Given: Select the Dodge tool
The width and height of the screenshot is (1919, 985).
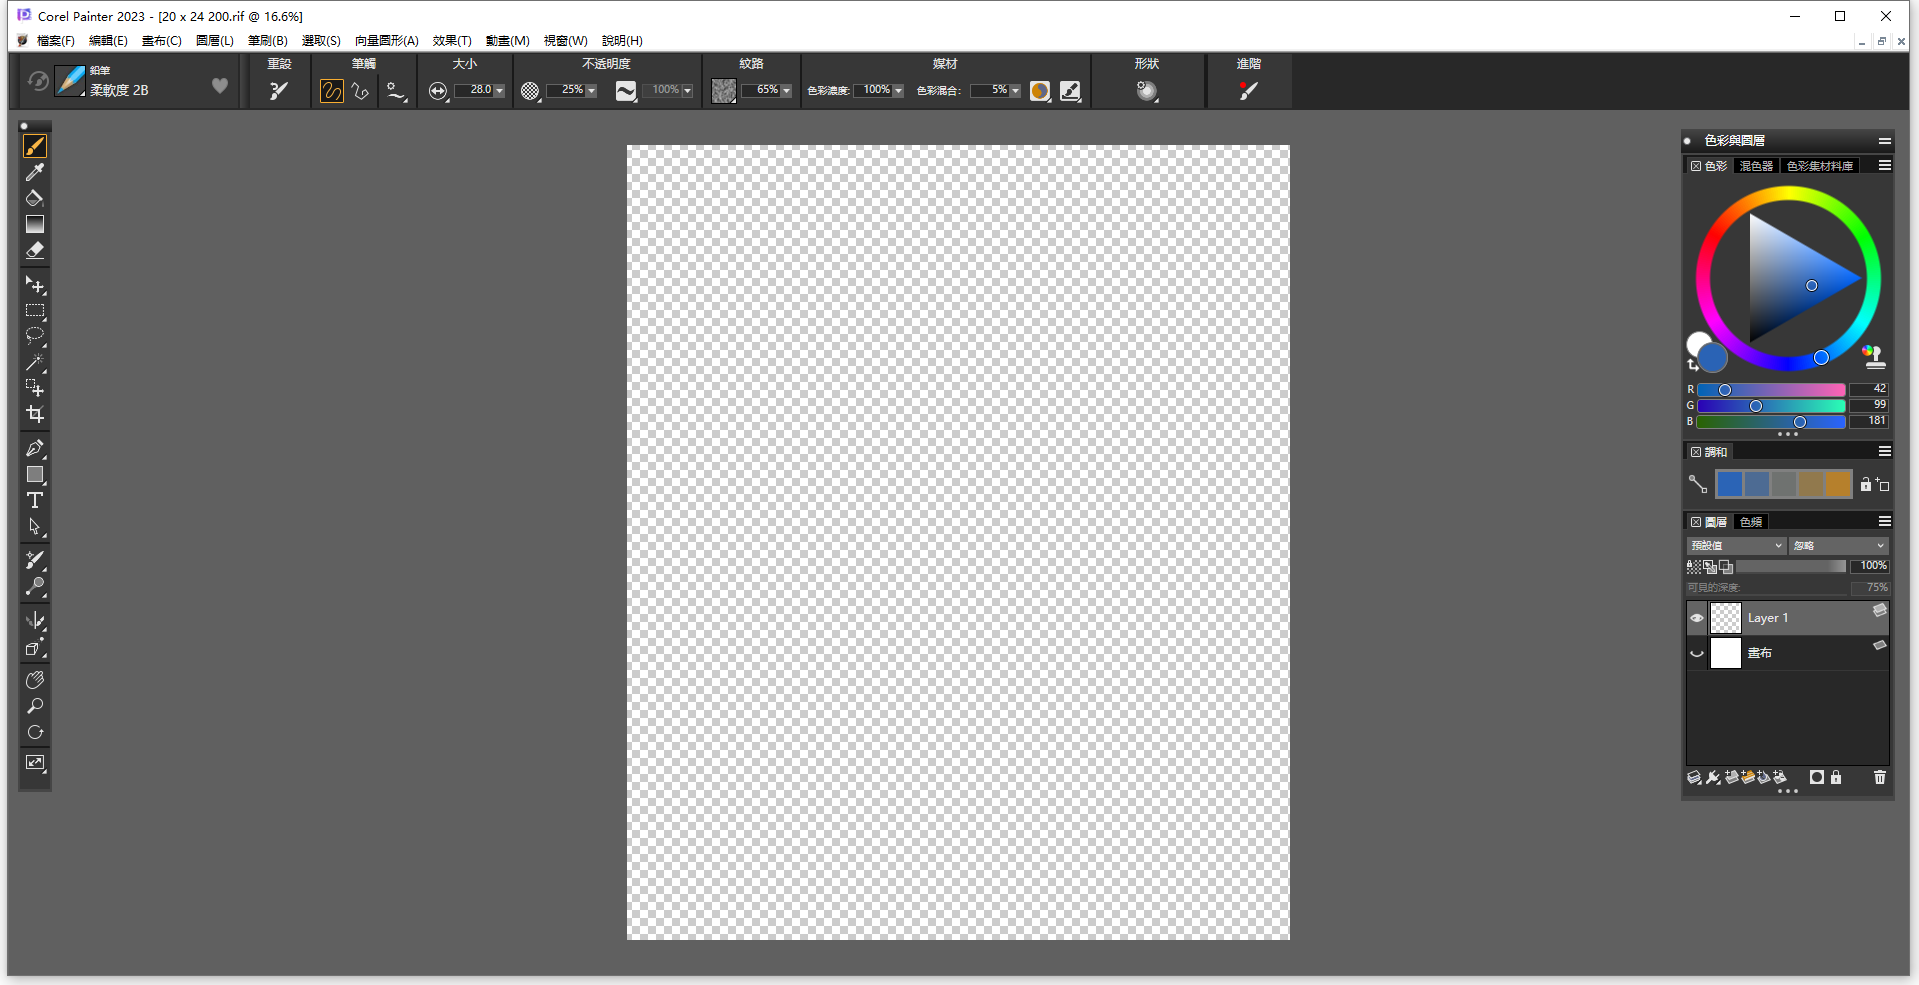Looking at the screenshot, I should click(x=35, y=586).
